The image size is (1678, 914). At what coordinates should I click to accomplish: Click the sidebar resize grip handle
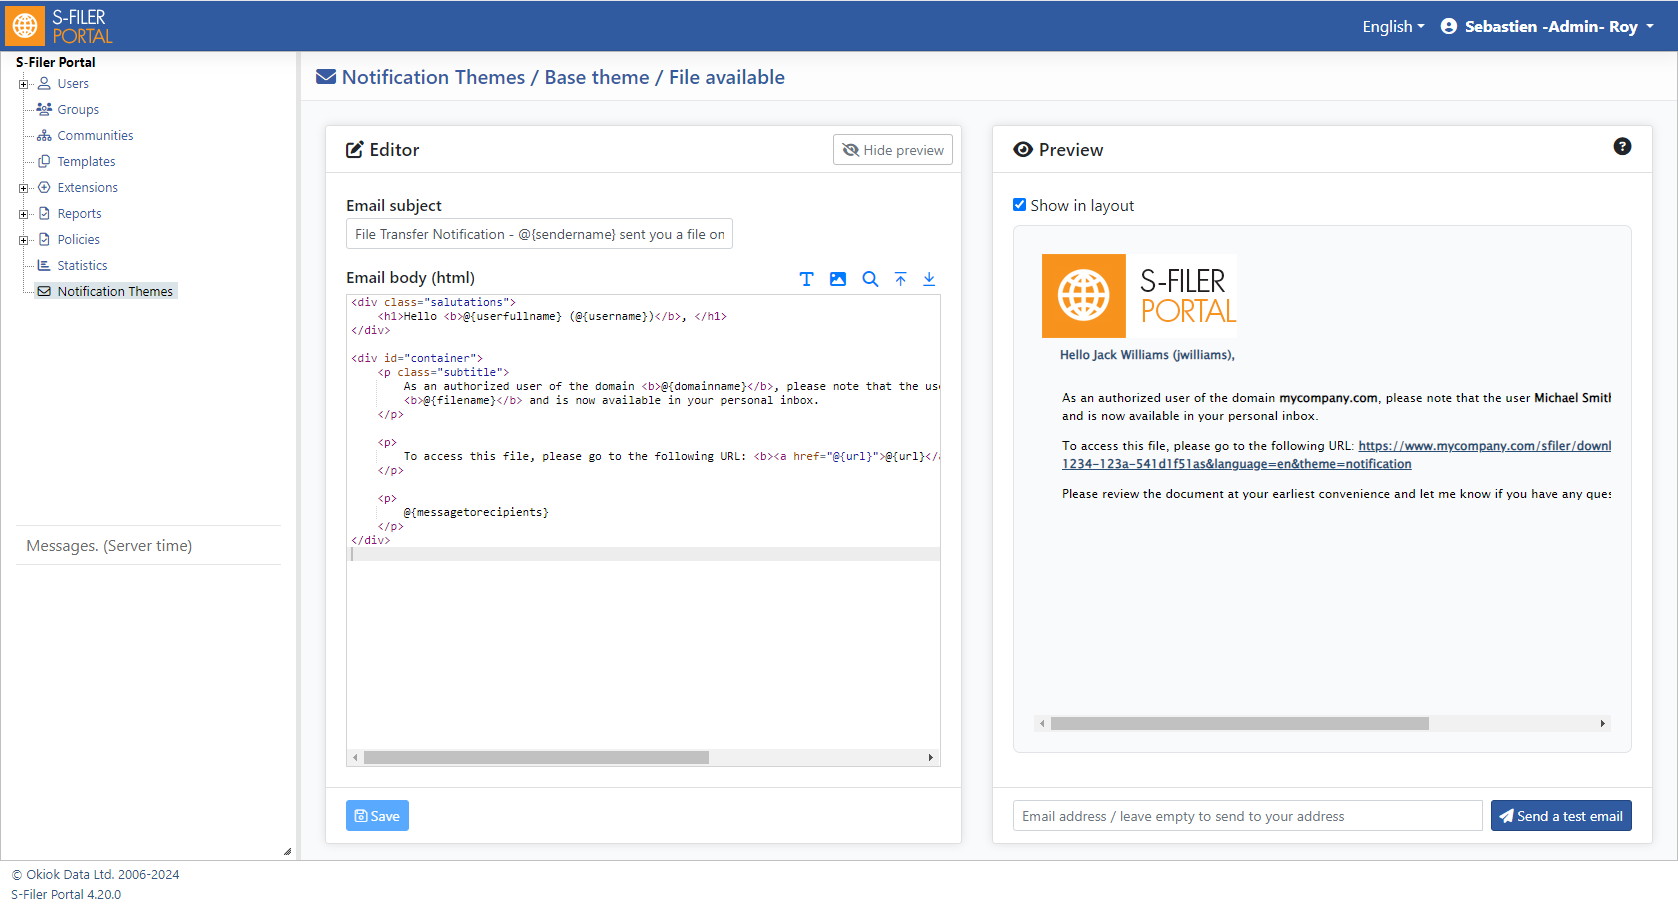(287, 852)
